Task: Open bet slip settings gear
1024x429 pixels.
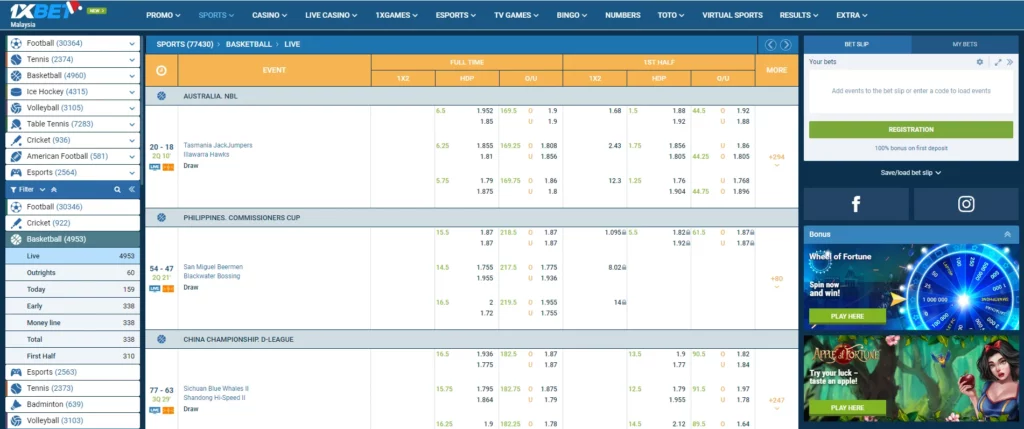Action: pyautogui.click(x=980, y=62)
